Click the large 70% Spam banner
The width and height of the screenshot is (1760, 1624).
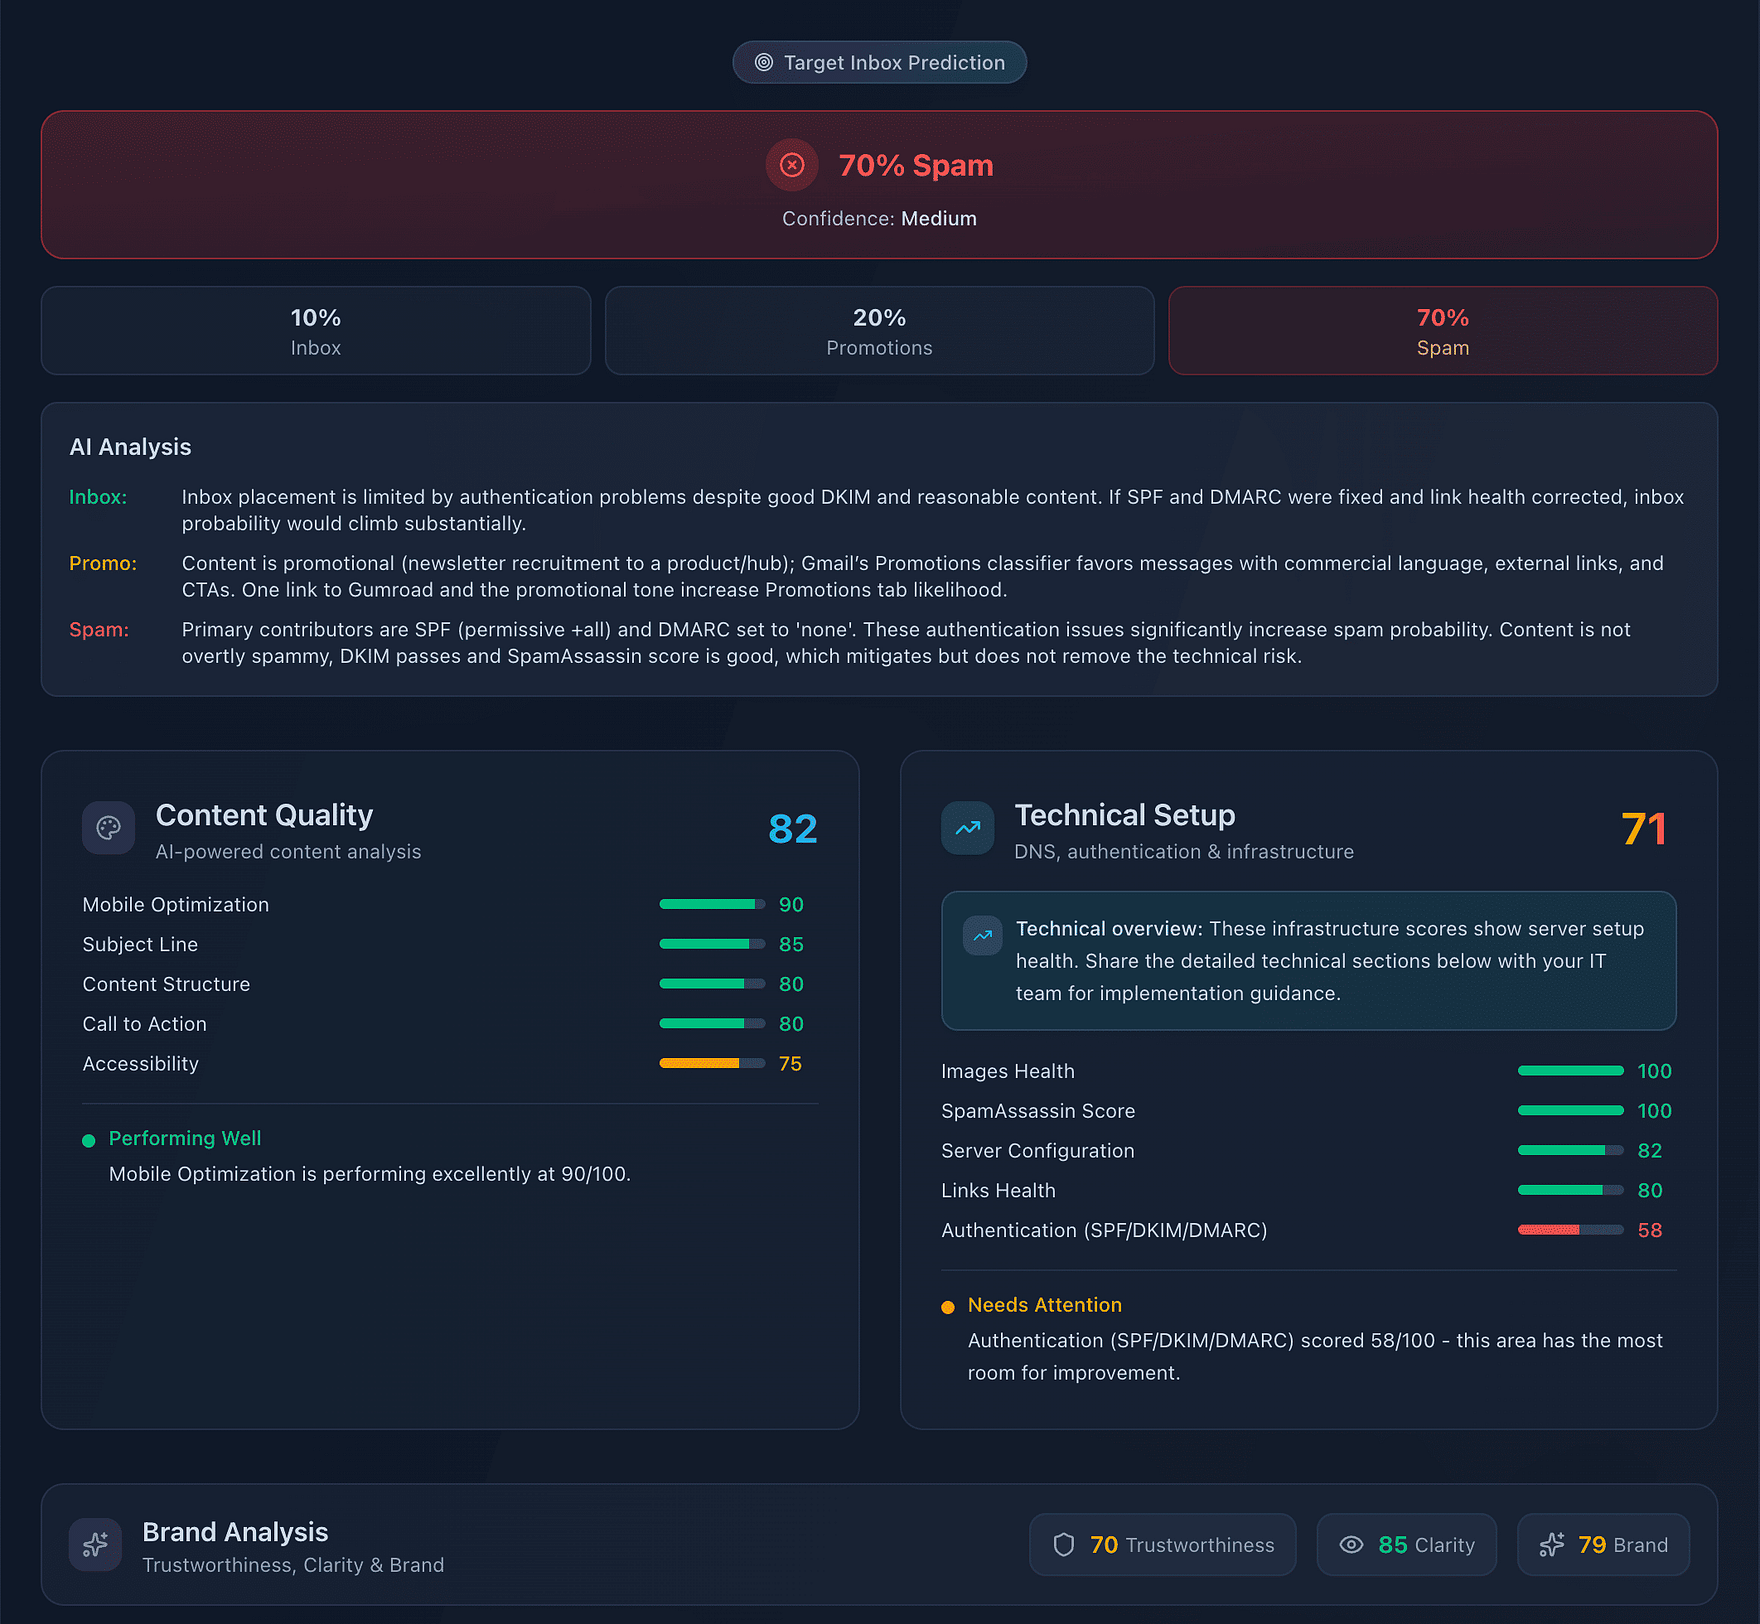880,185
